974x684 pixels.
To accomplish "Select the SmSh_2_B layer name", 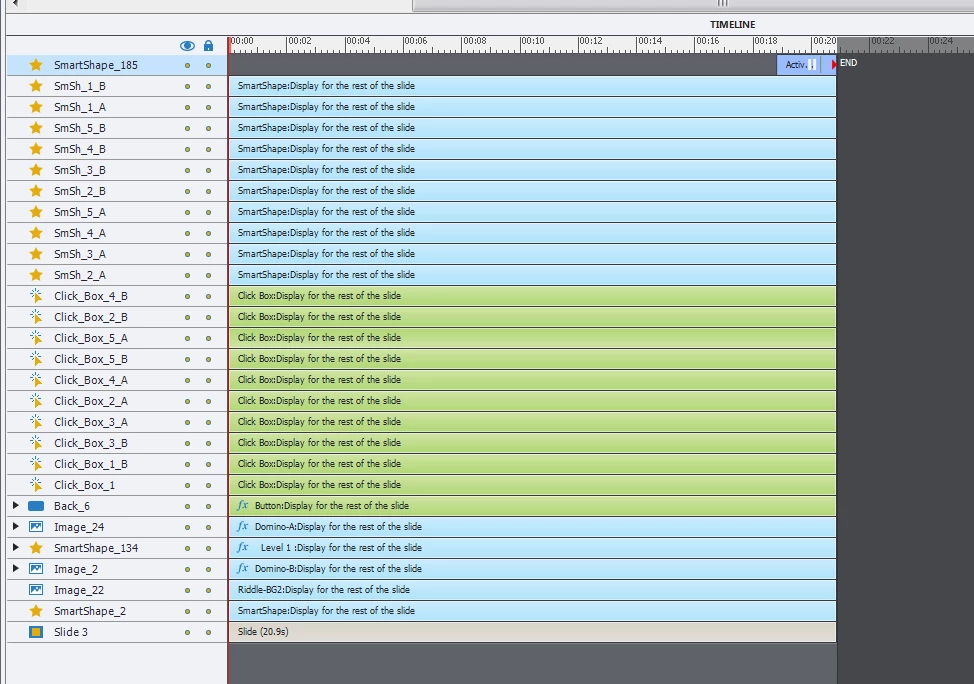I will [x=80, y=191].
